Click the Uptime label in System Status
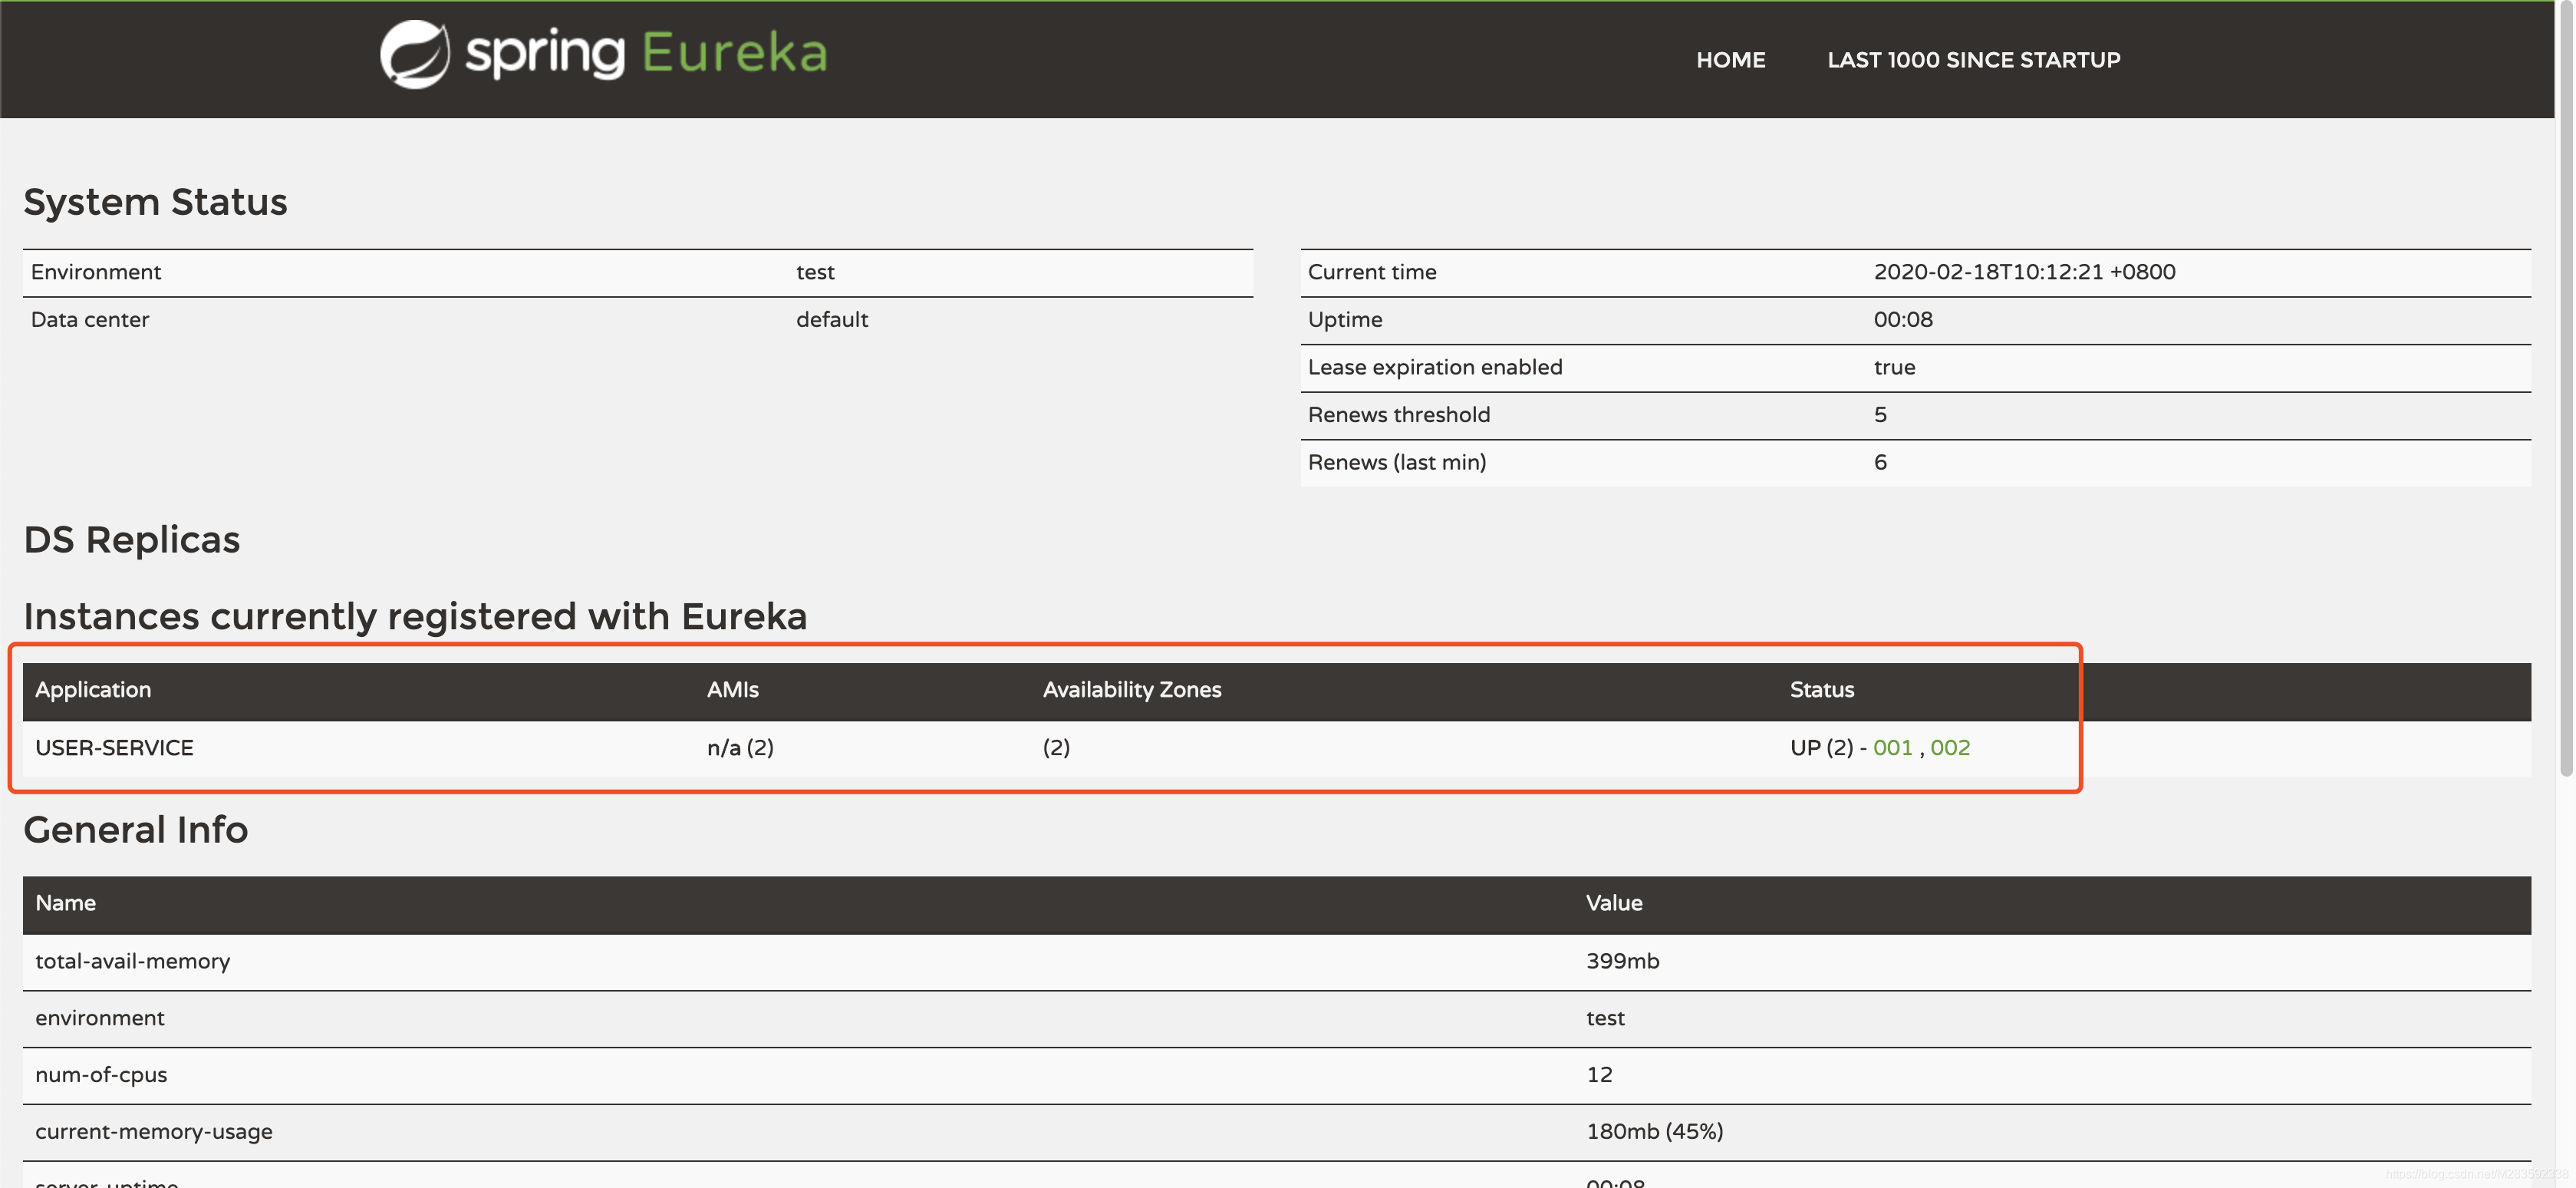The height and width of the screenshot is (1188, 2576). coord(1345,319)
